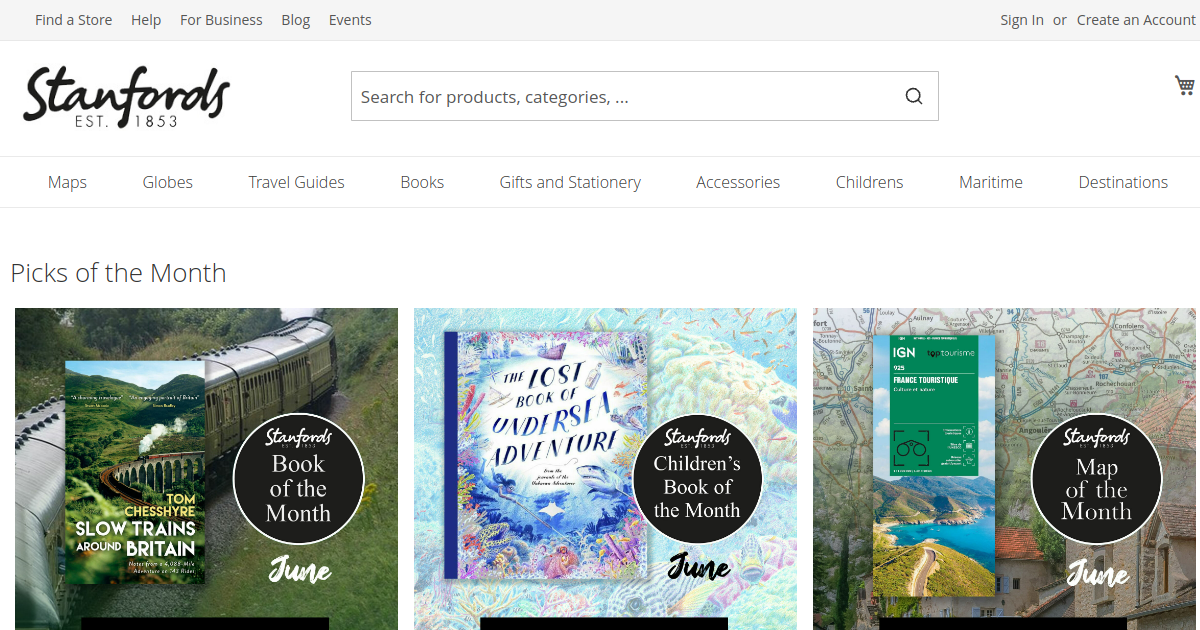Open Slow Trains Around Britain banner

[x=206, y=469]
